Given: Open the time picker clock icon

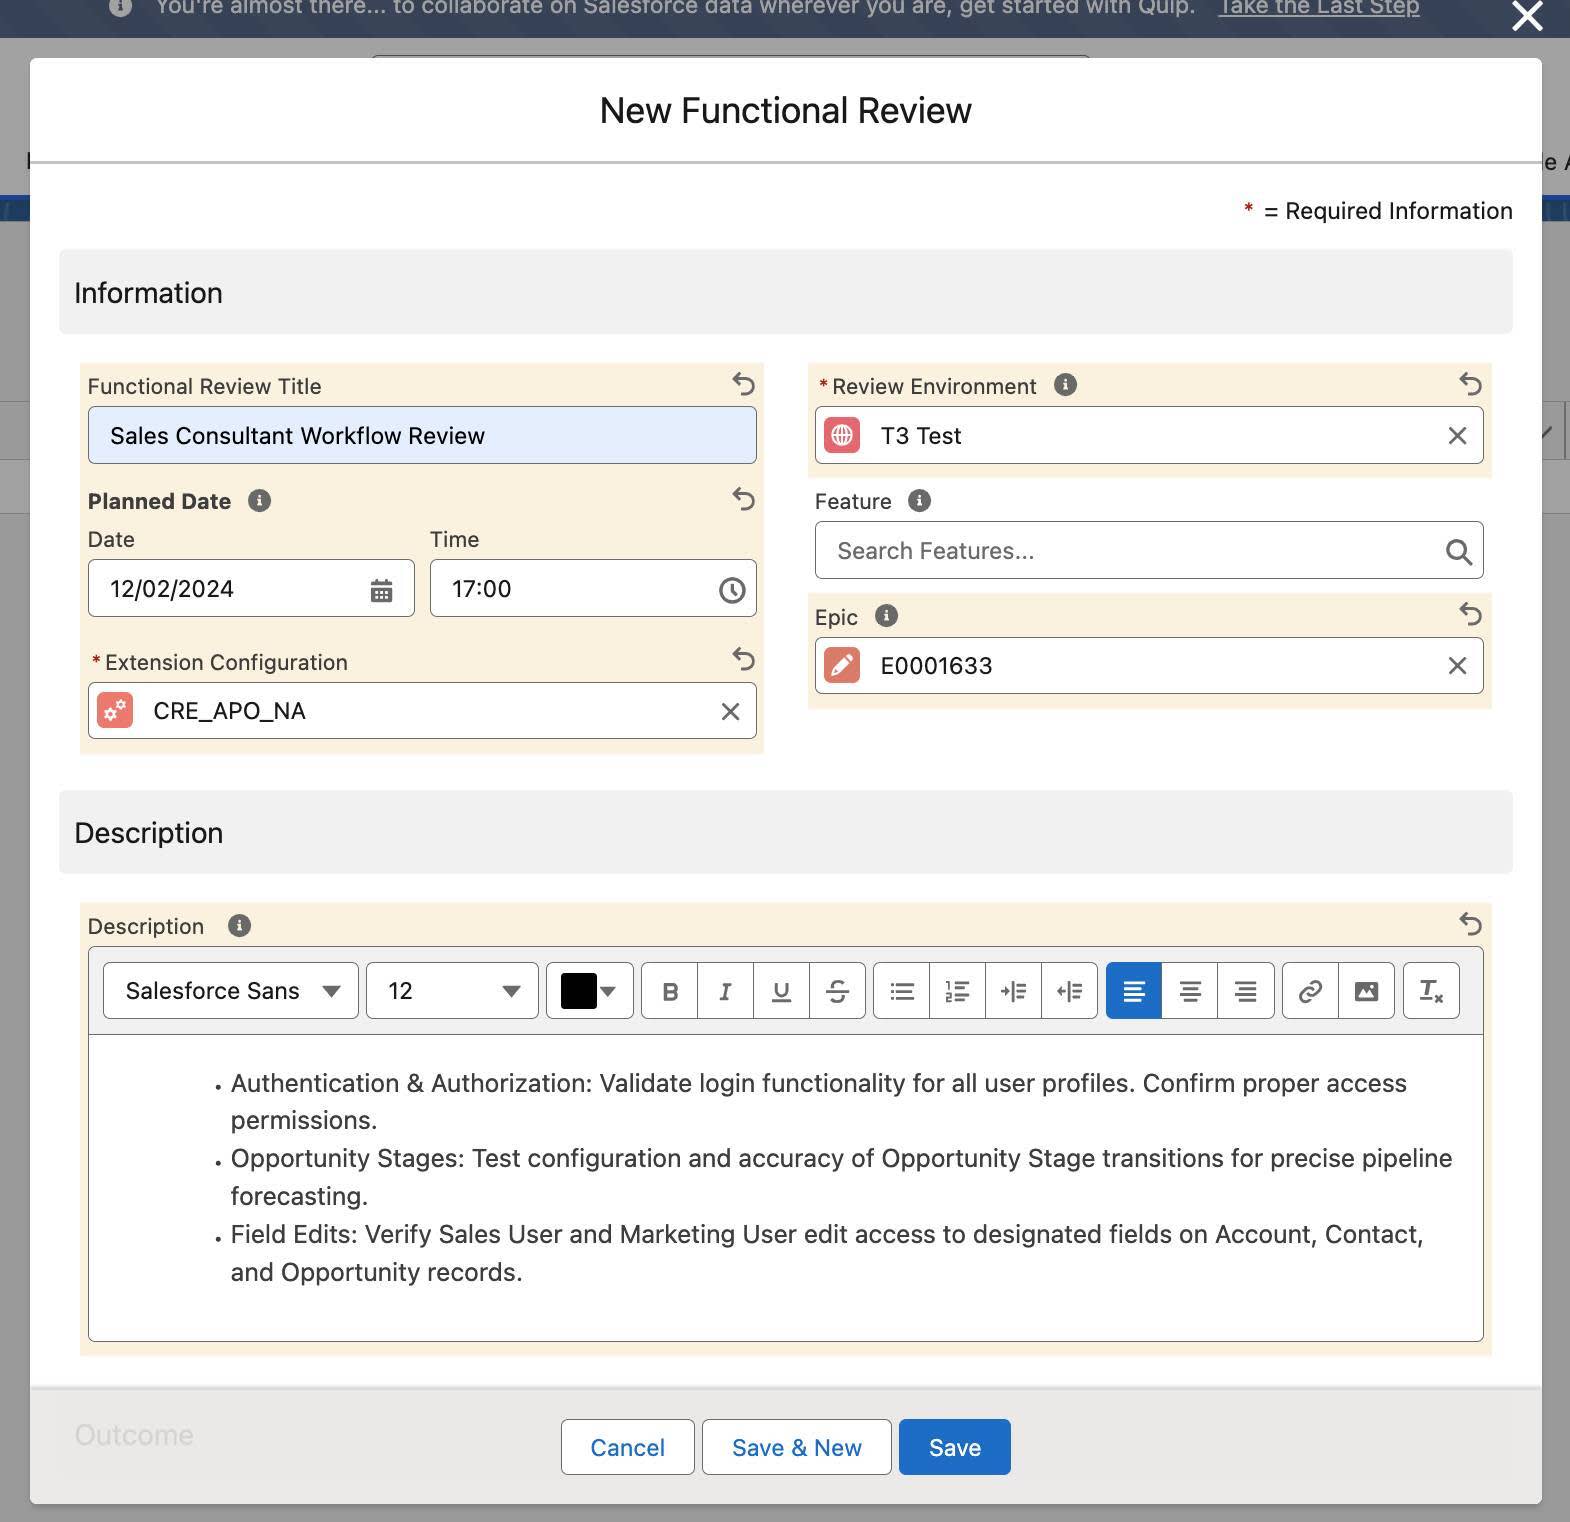Looking at the screenshot, I should click(732, 590).
